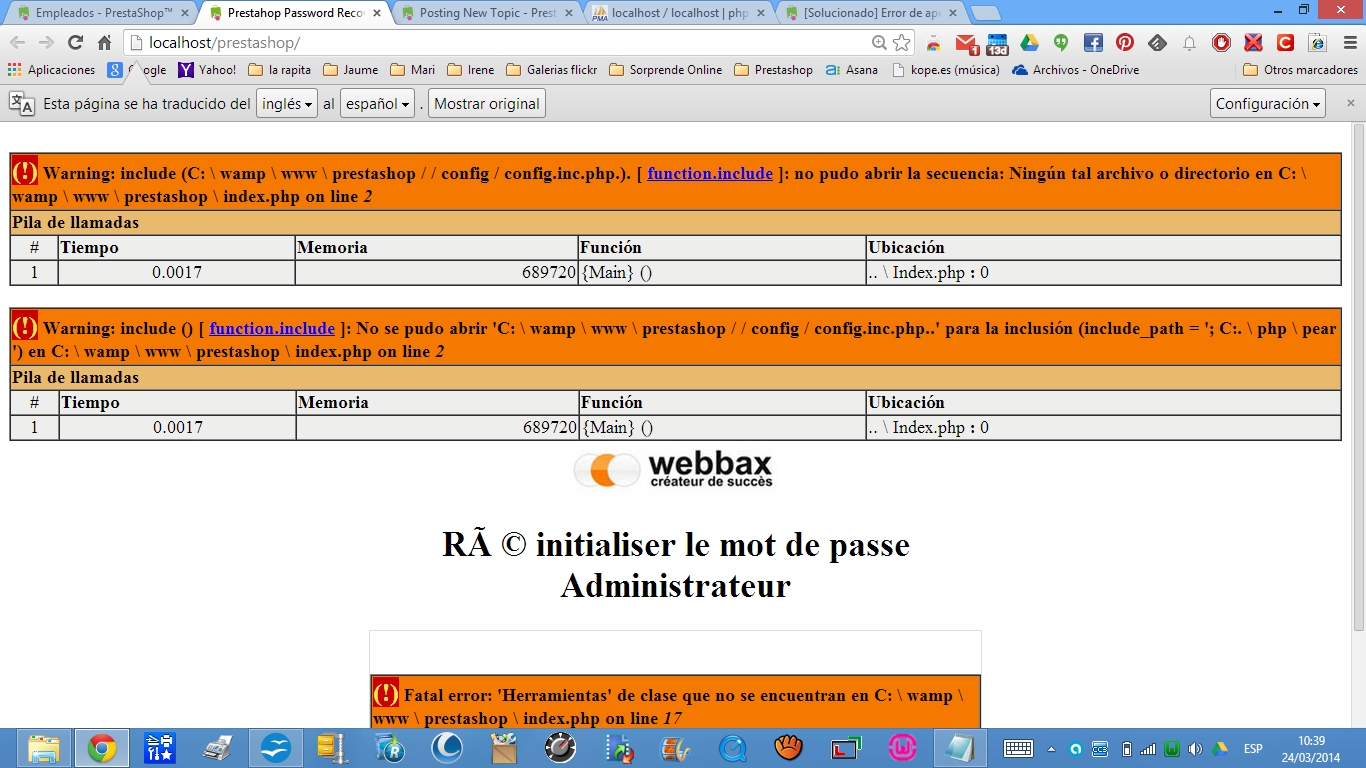Screen dimensions: 1366x768
Task: Go to the browser home page icon
Action: (104, 43)
